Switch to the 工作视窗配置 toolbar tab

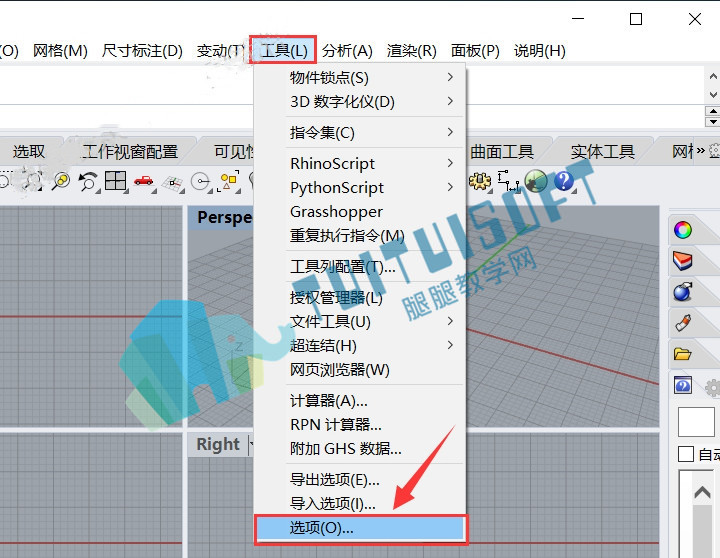point(130,151)
